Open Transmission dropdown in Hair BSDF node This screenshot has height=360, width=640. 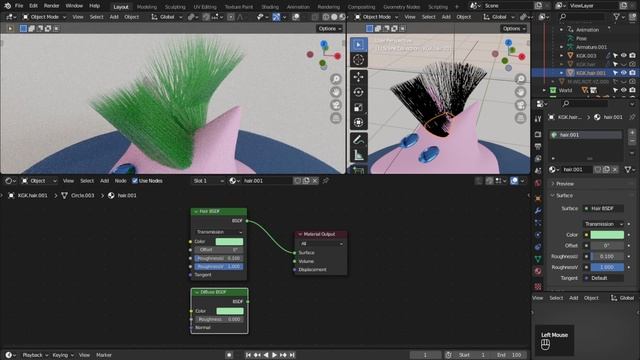coord(219,232)
